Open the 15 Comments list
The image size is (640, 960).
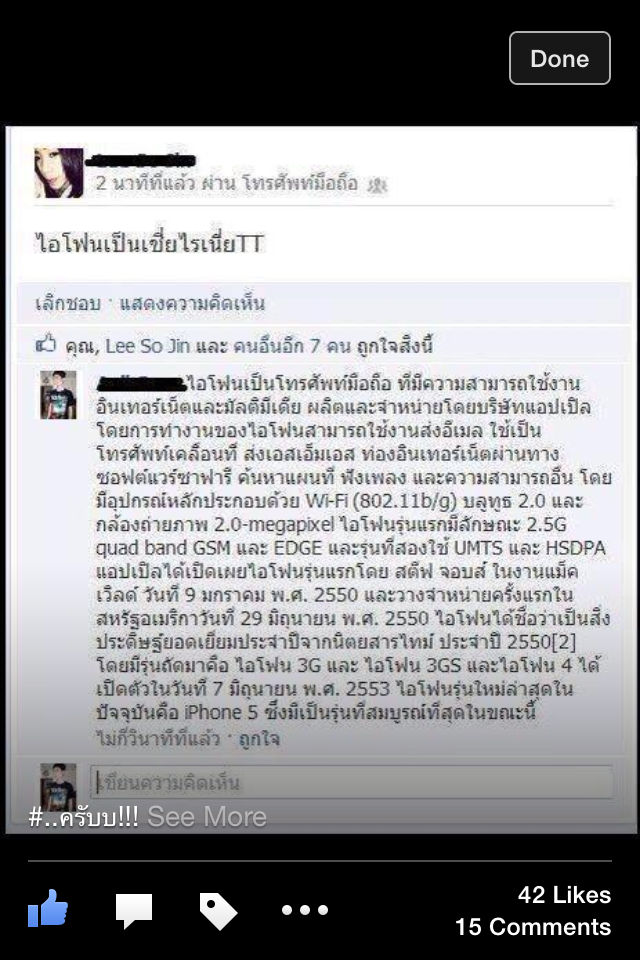(x=533, y=927)
